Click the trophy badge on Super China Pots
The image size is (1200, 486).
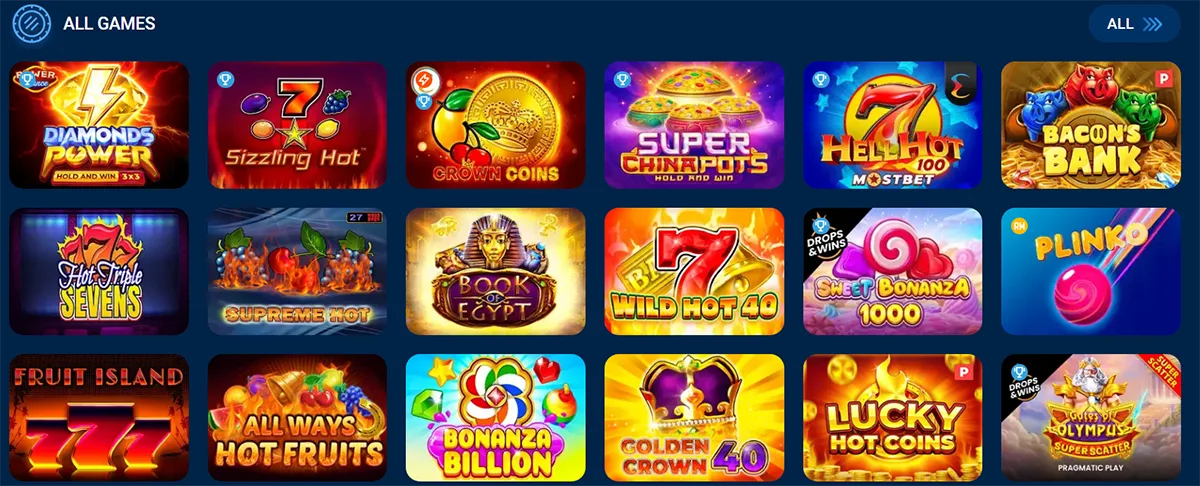pyautogui.click(x=622, y=76)
